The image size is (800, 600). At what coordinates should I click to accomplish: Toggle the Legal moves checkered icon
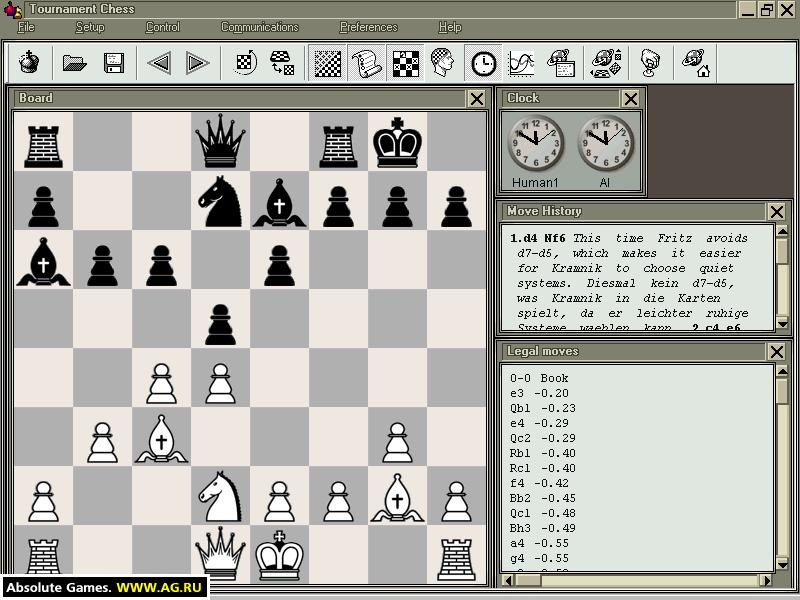[x=406, y=63]
